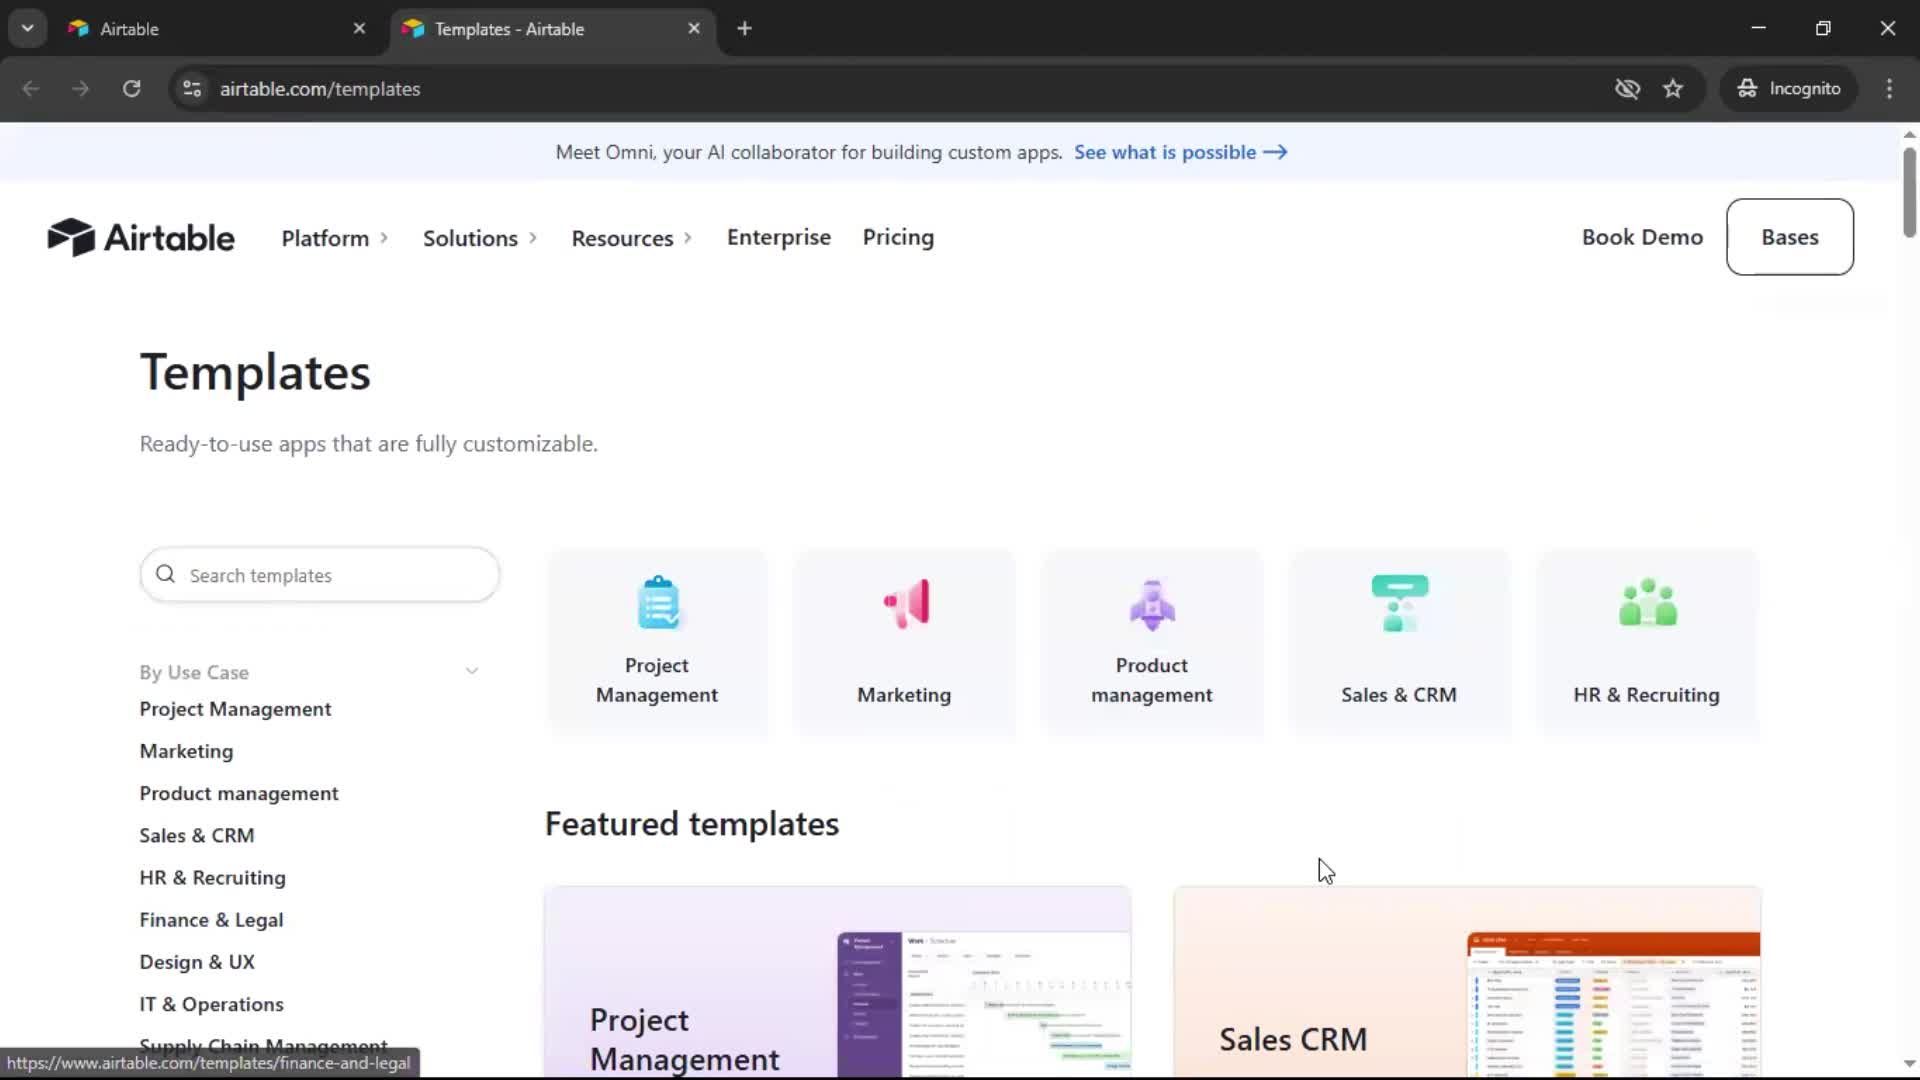Select HR & Recruiting in sidebar

(x=212, y=877)
